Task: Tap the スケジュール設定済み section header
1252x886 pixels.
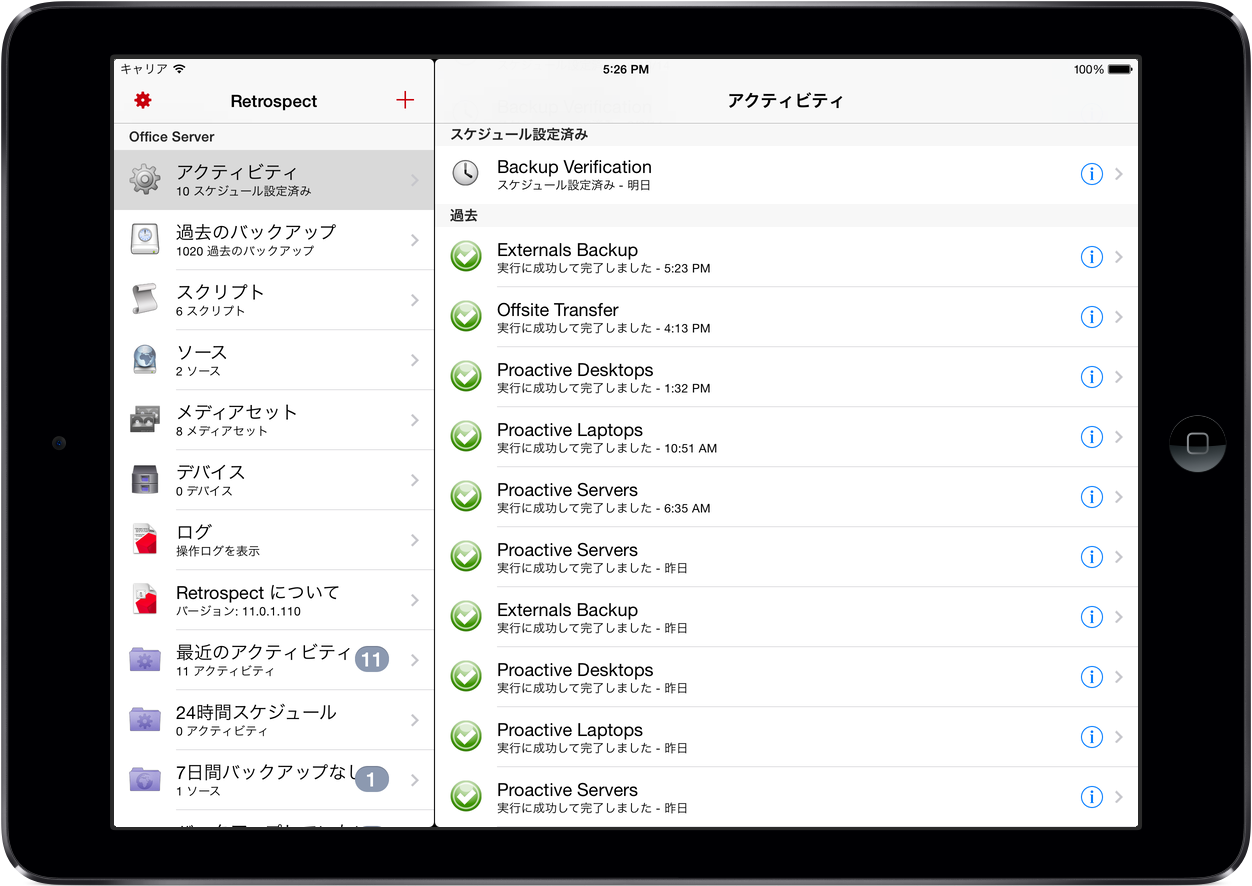Action: (787, 134)
